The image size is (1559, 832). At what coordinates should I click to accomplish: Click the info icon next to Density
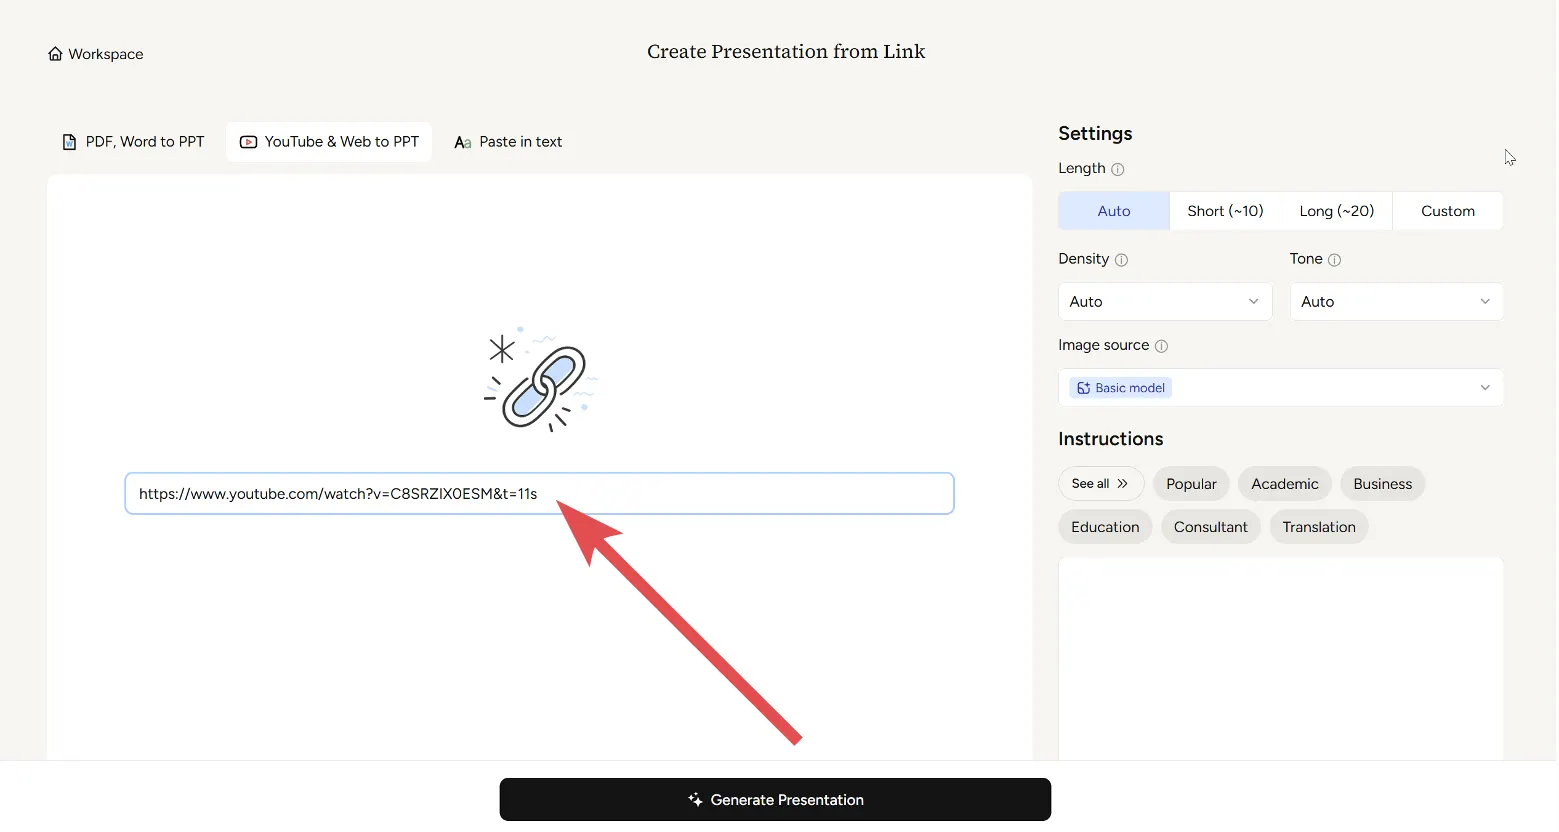(1121, 260)
